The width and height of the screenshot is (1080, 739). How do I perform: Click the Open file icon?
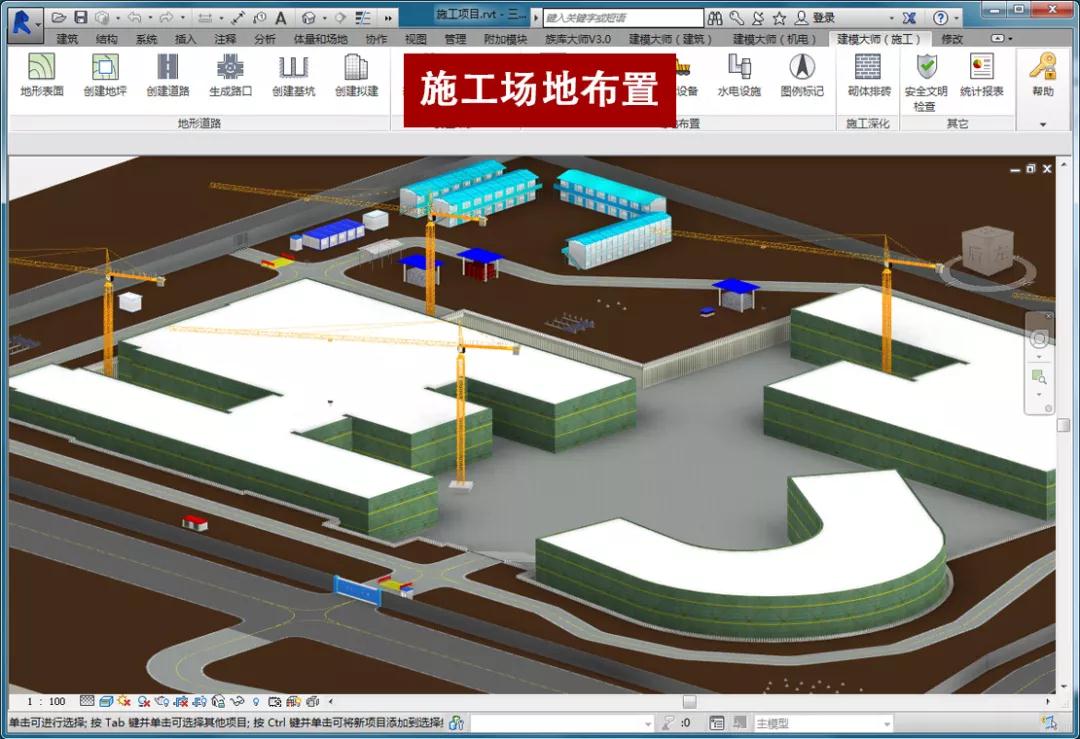point(59,18)
